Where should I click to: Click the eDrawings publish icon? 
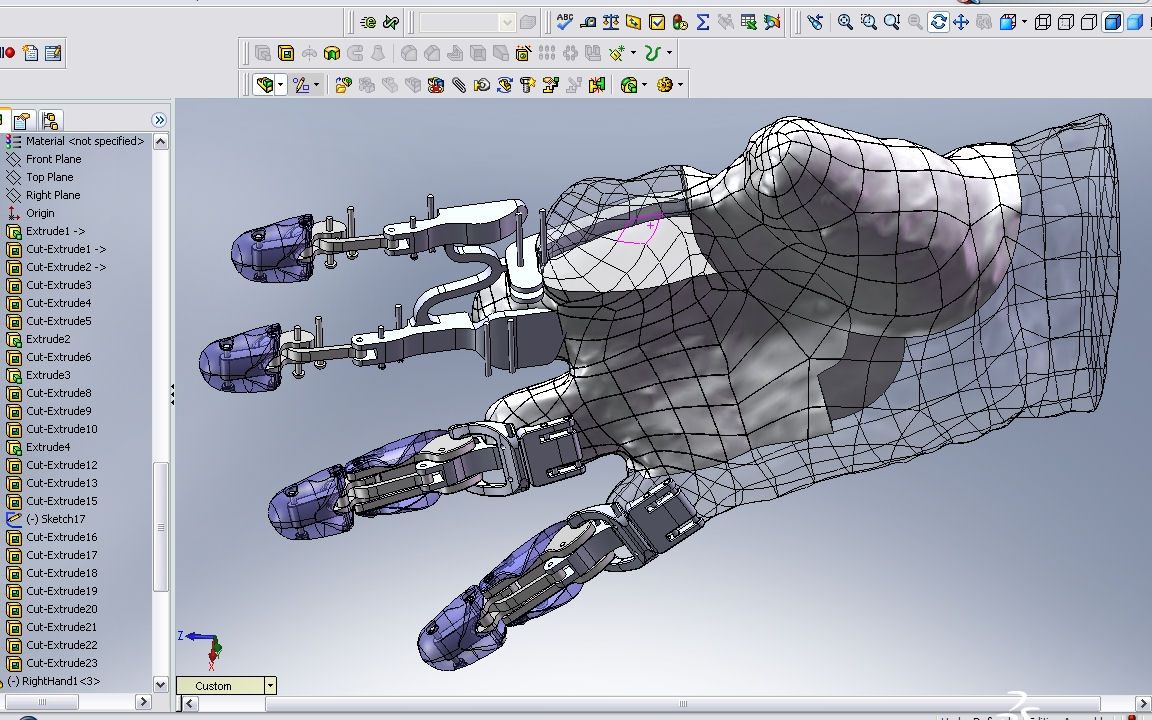pos(368,22)
